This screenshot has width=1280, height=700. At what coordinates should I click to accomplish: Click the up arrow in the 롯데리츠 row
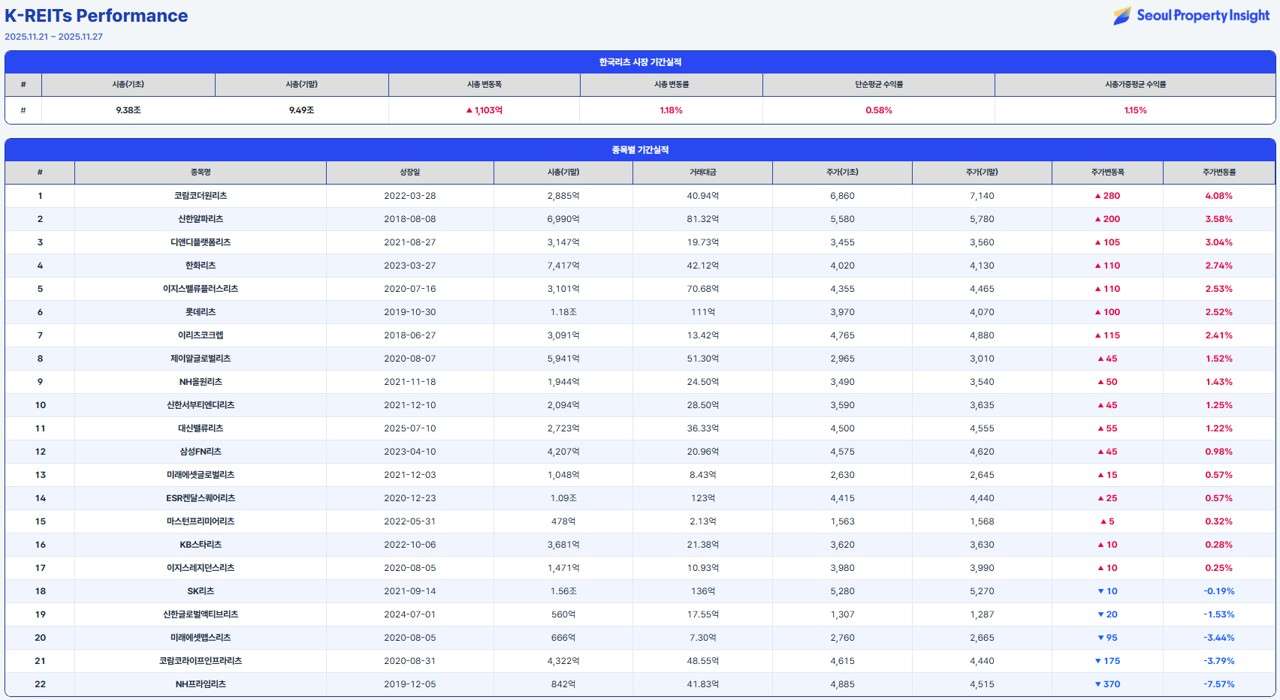point(1097,312)
